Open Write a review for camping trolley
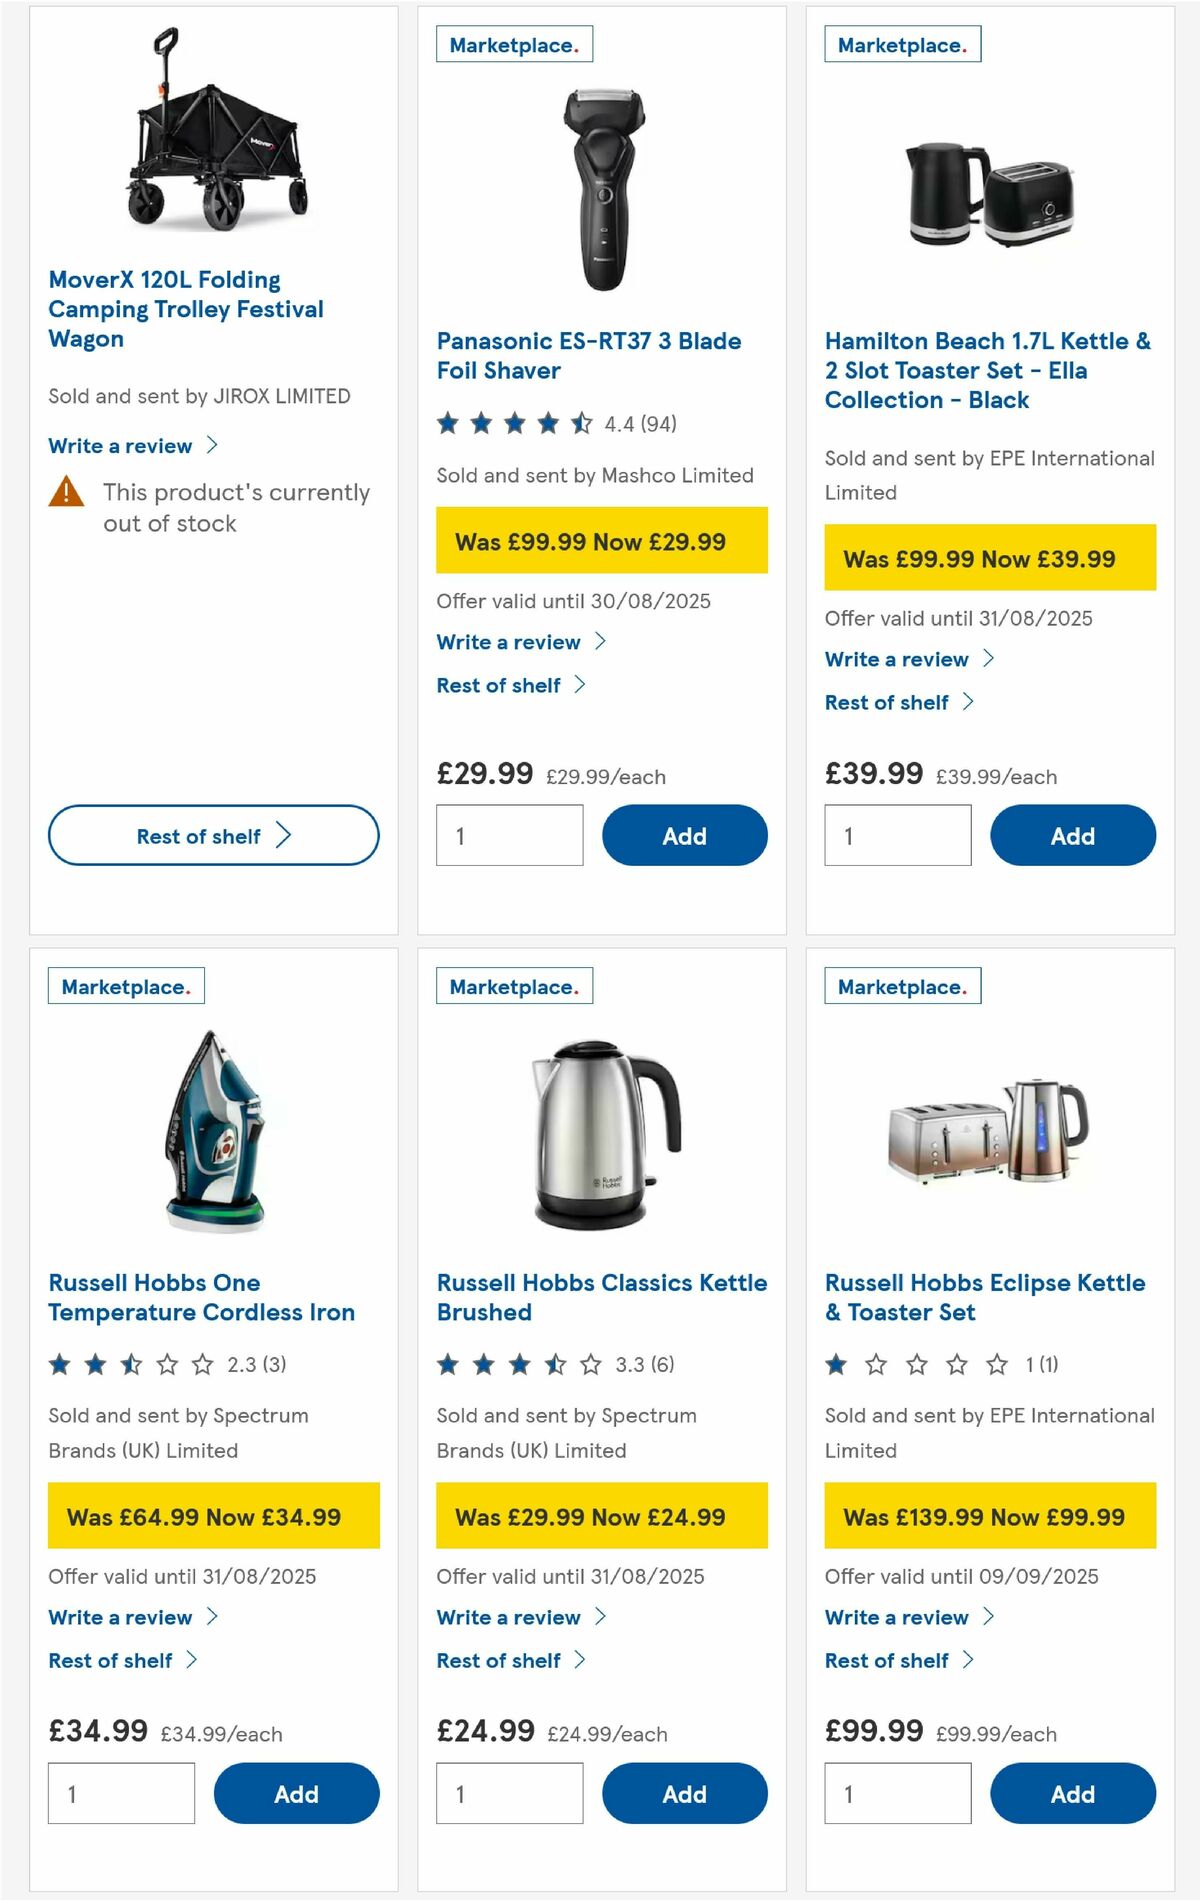This screenshot has height=1901, width=1200. (123, 445)
